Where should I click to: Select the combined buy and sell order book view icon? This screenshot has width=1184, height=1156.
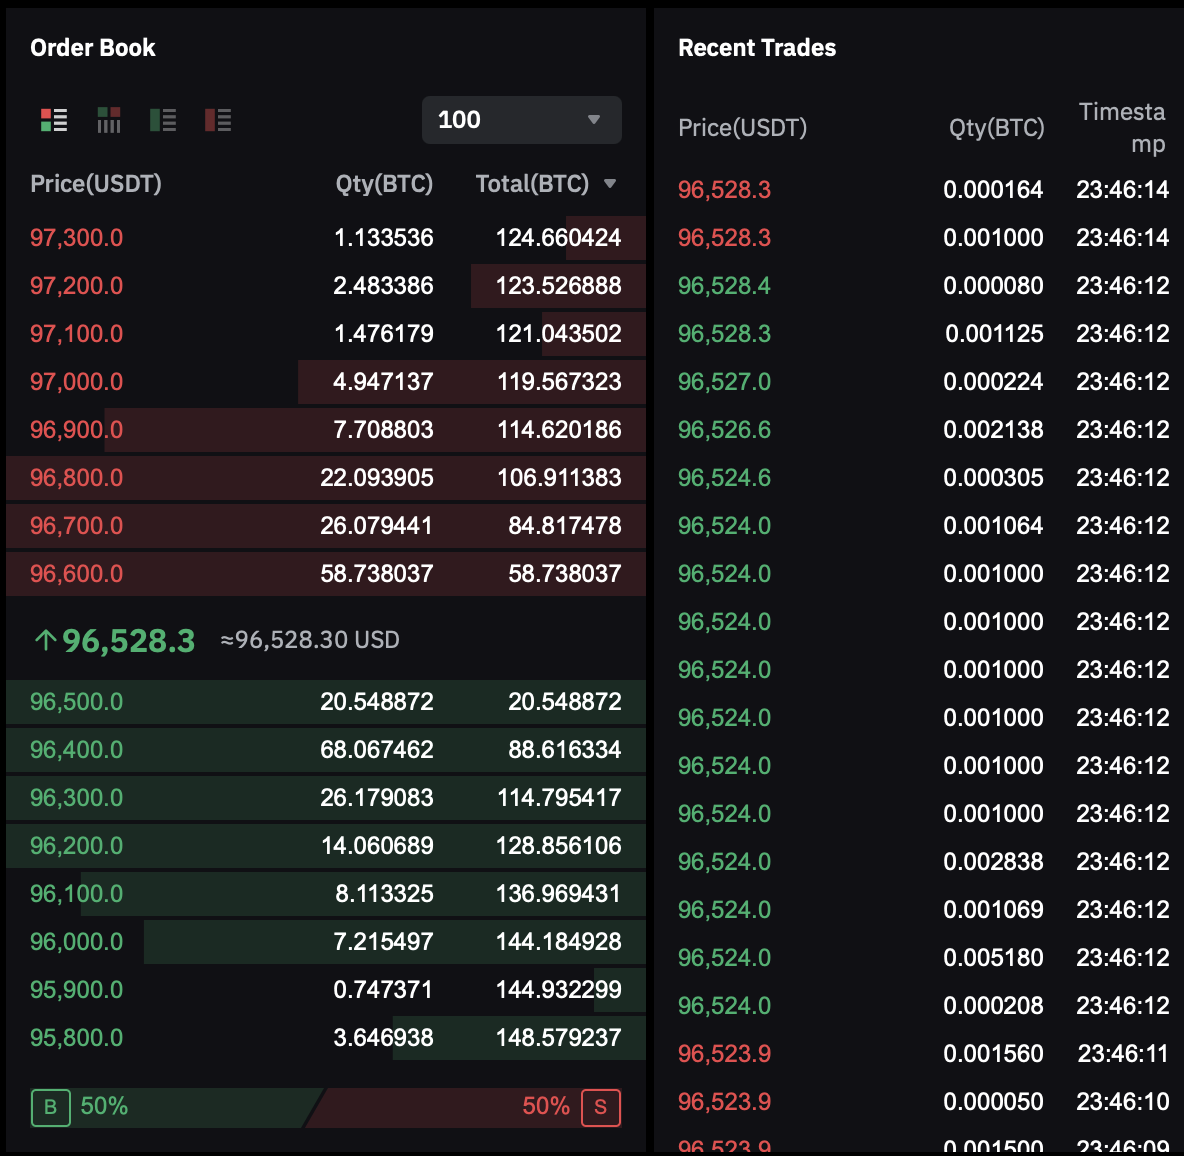pyautogui.click(x=54, y=120)
